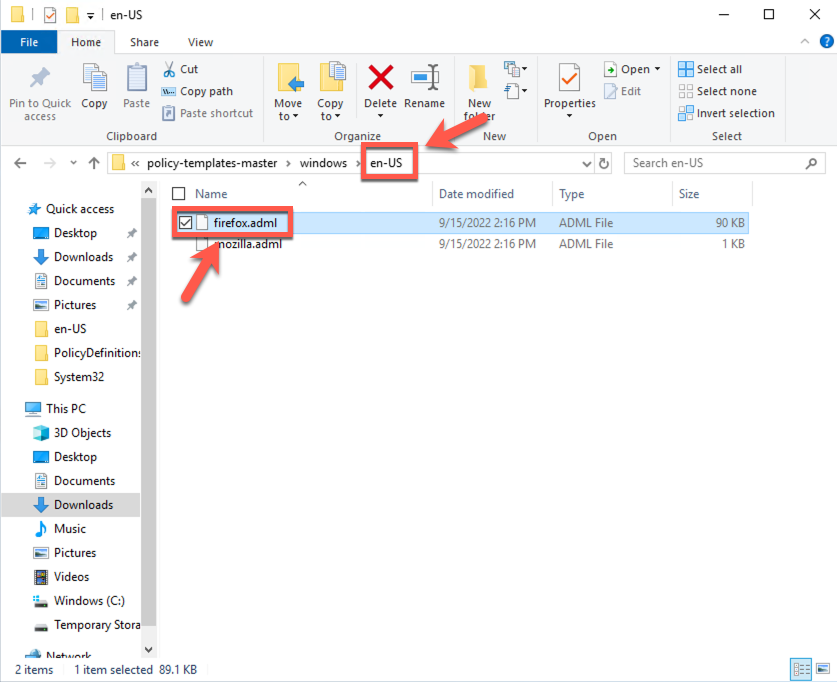Open the New item dropdown
Viewport: 837px width, 682px height.
point(515,69)
